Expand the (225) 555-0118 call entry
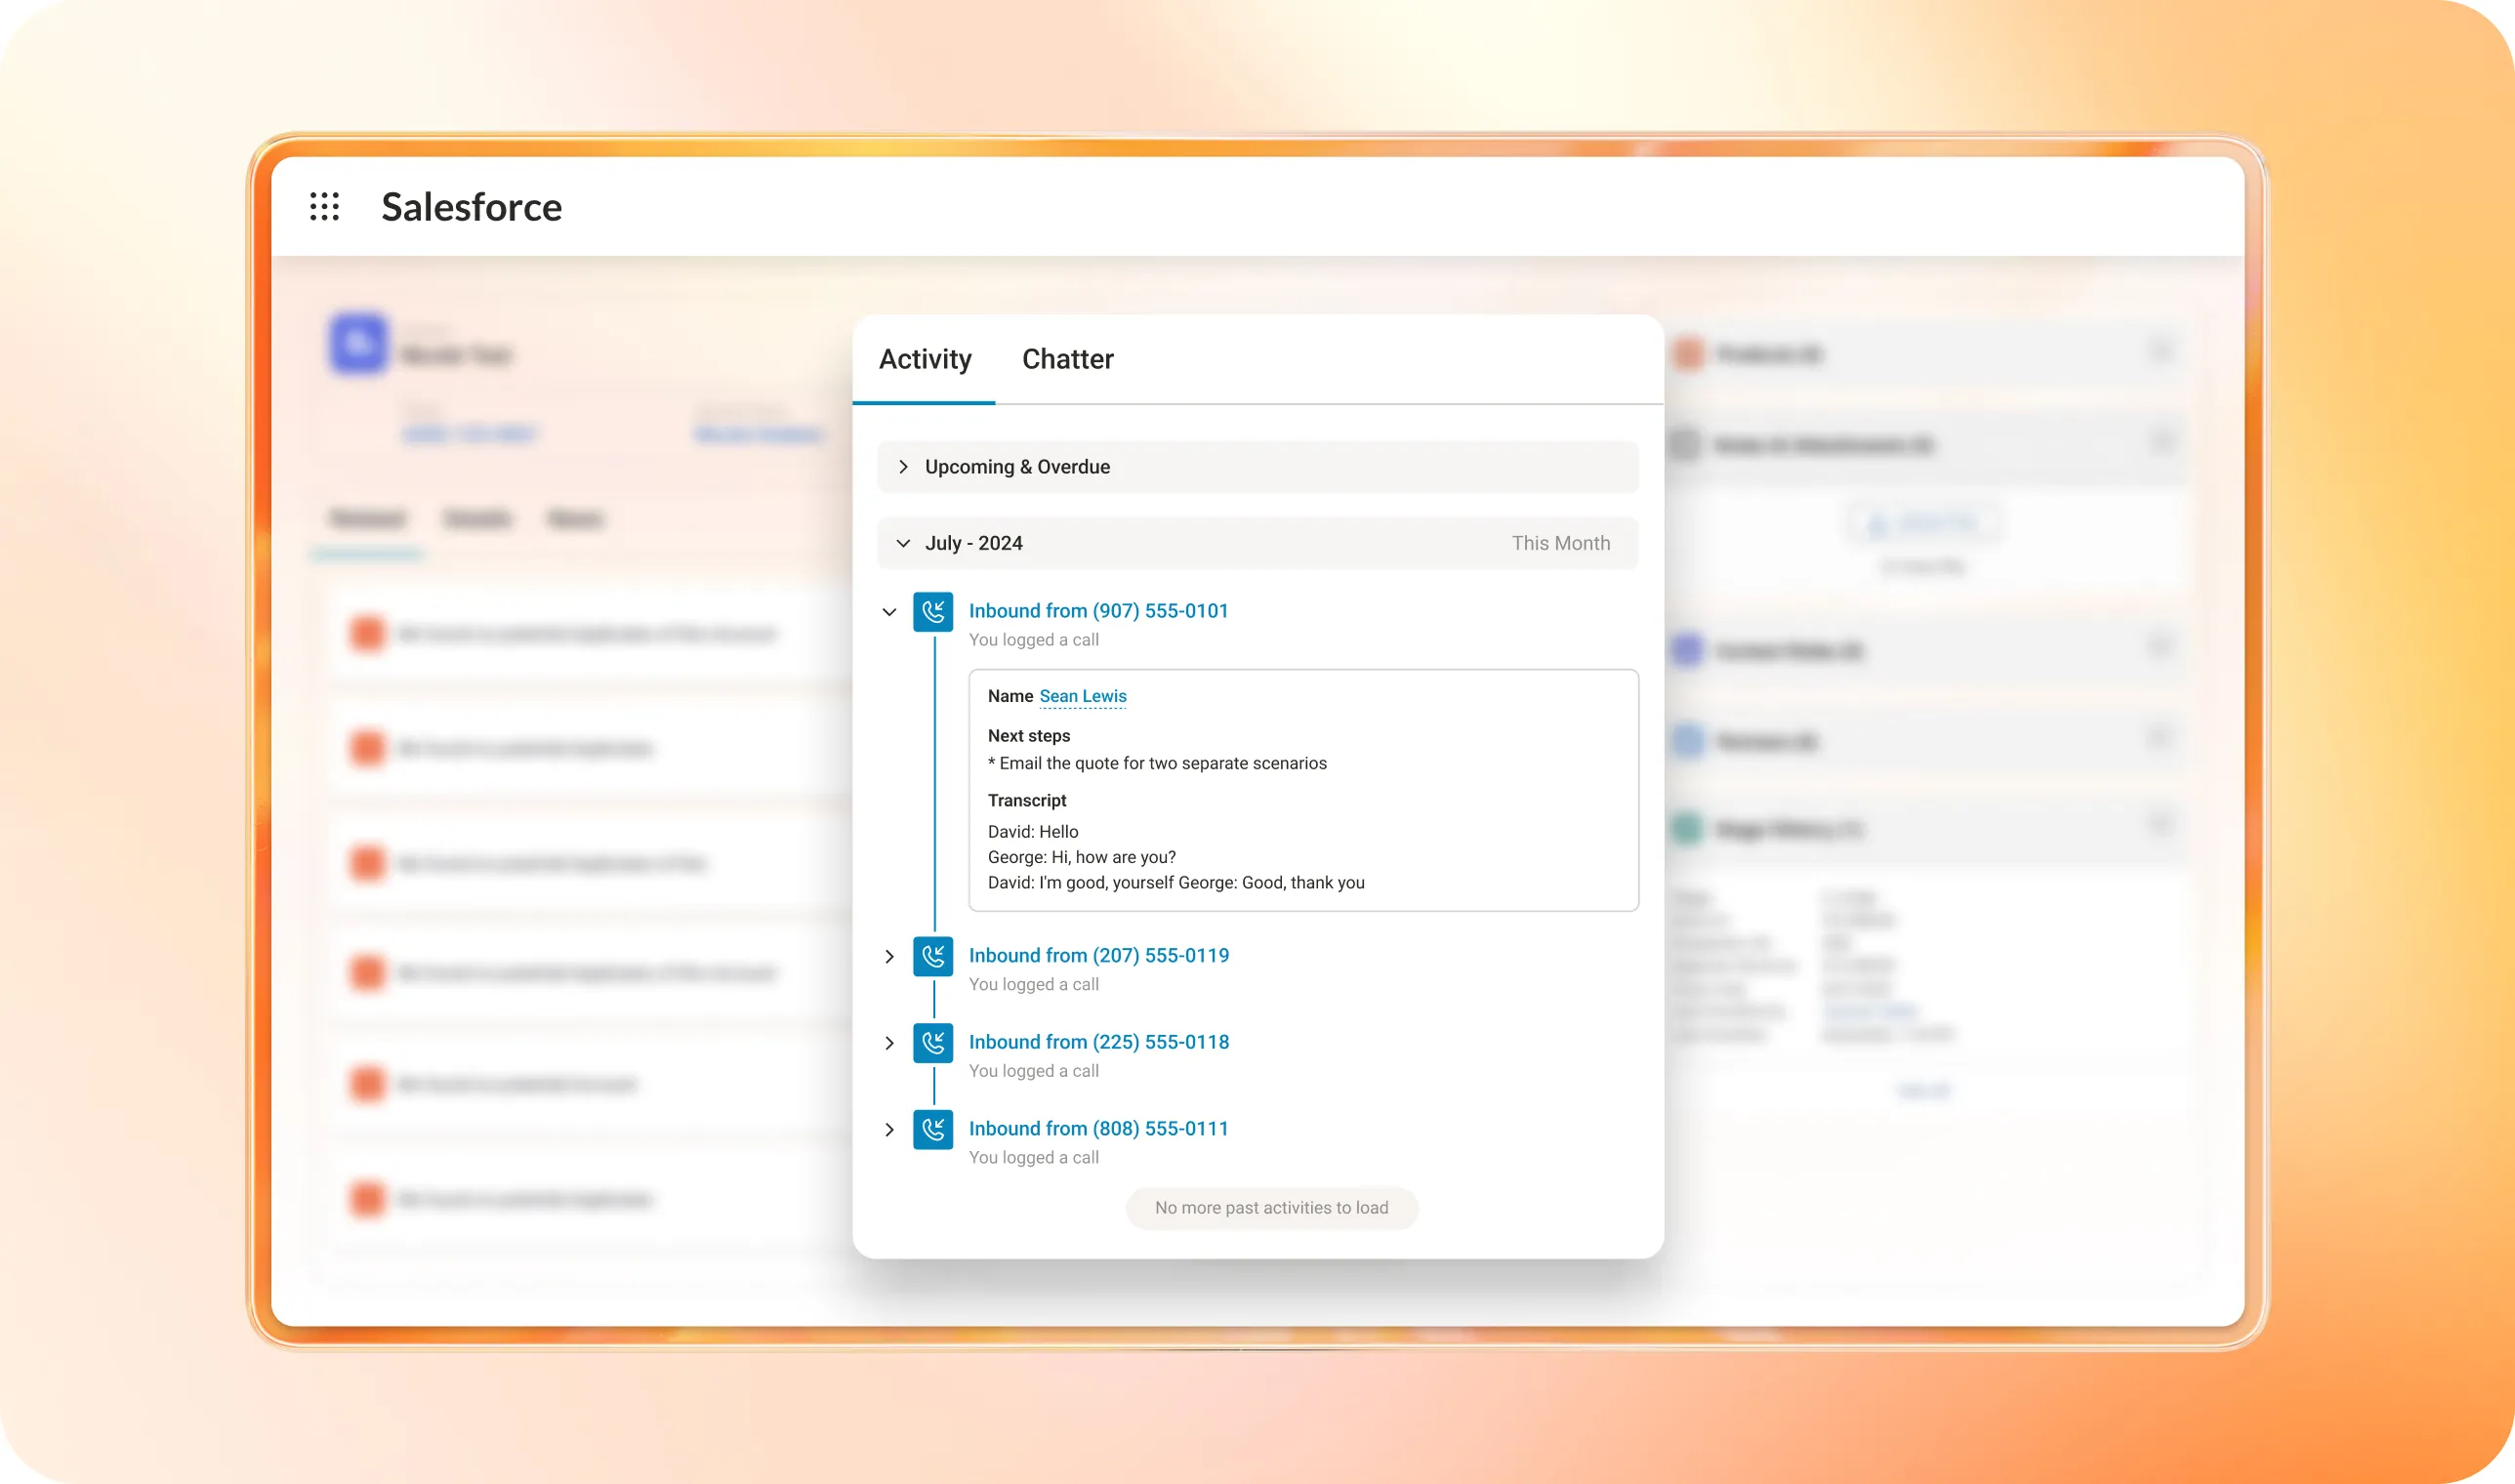The width and height of the screenshot is (2515, 1484). [x=889, y=1043]
